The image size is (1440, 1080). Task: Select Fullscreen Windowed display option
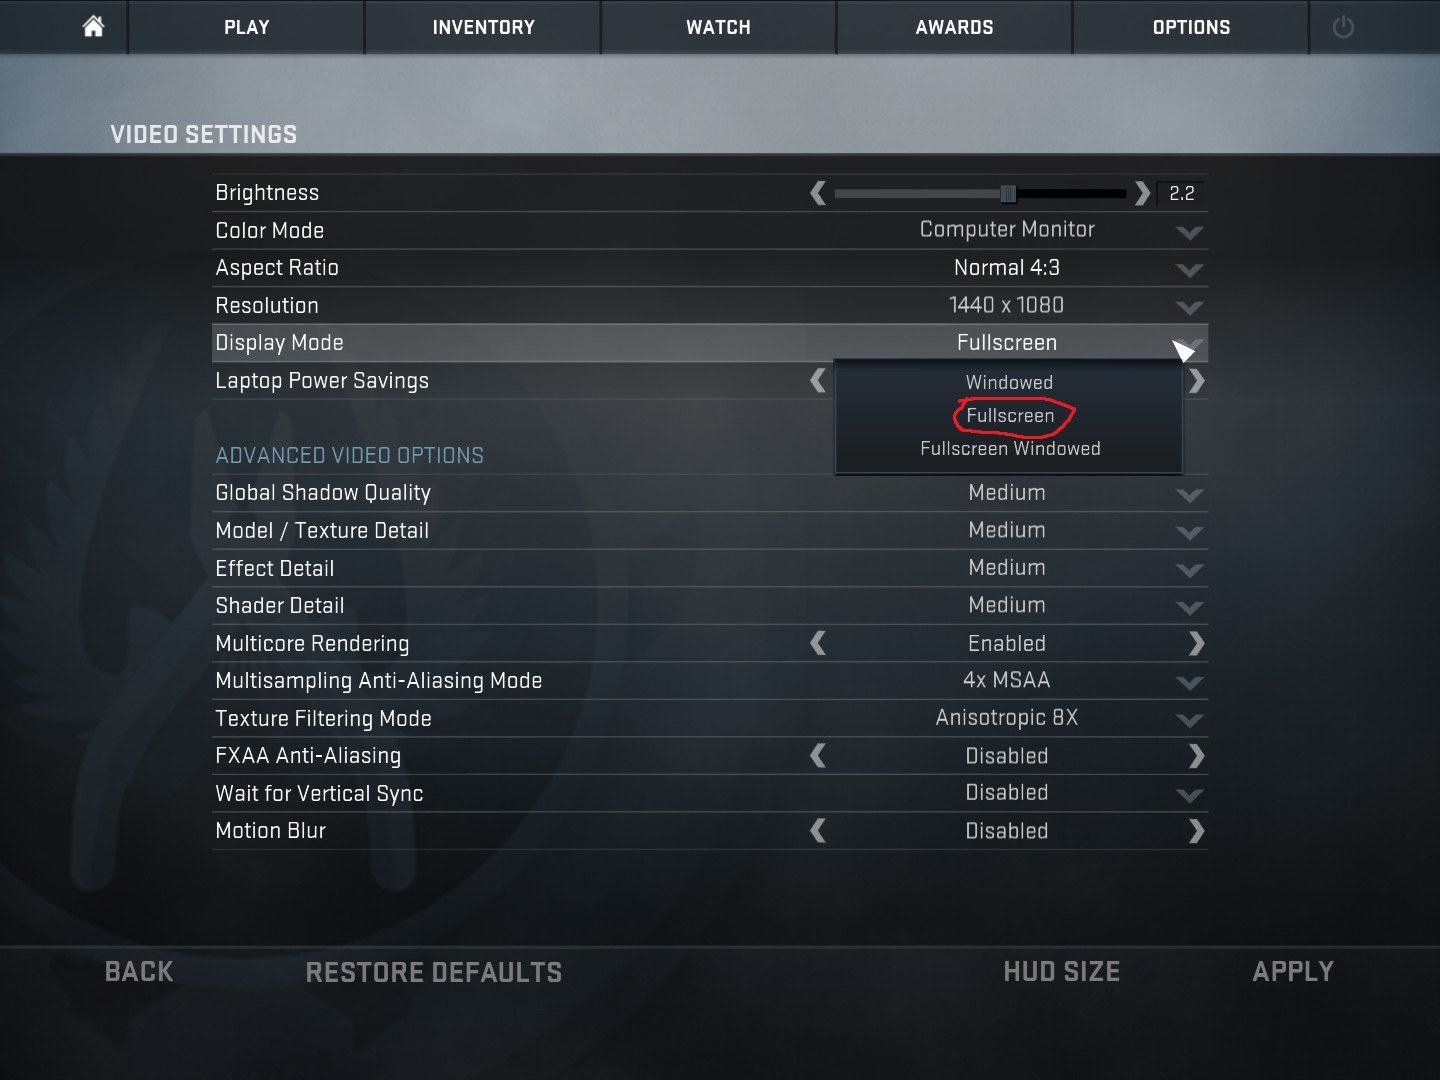click(1010, 449)
